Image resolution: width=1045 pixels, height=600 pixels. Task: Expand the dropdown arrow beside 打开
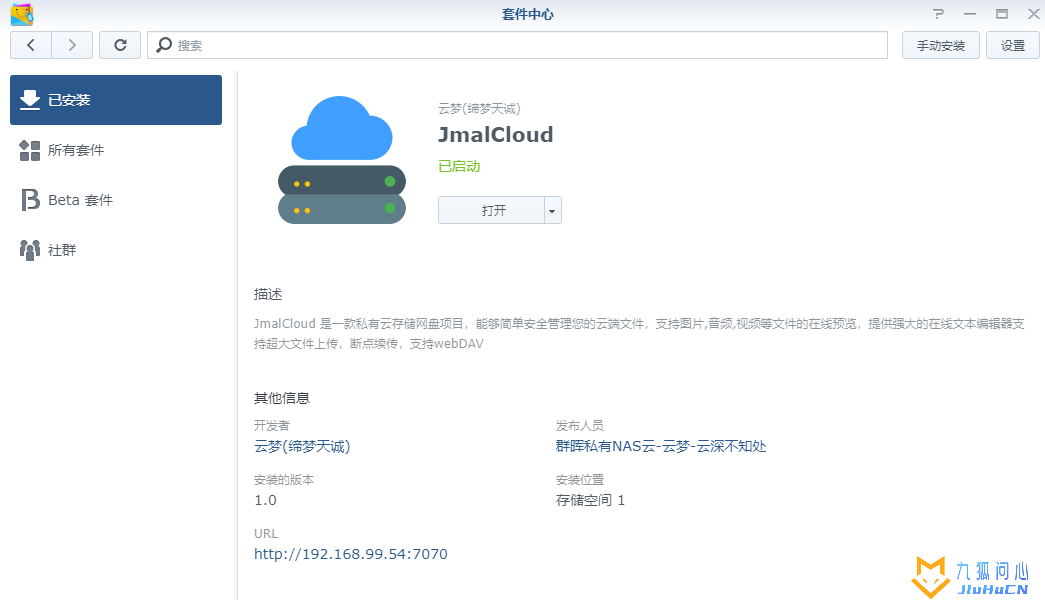(552, 210)
